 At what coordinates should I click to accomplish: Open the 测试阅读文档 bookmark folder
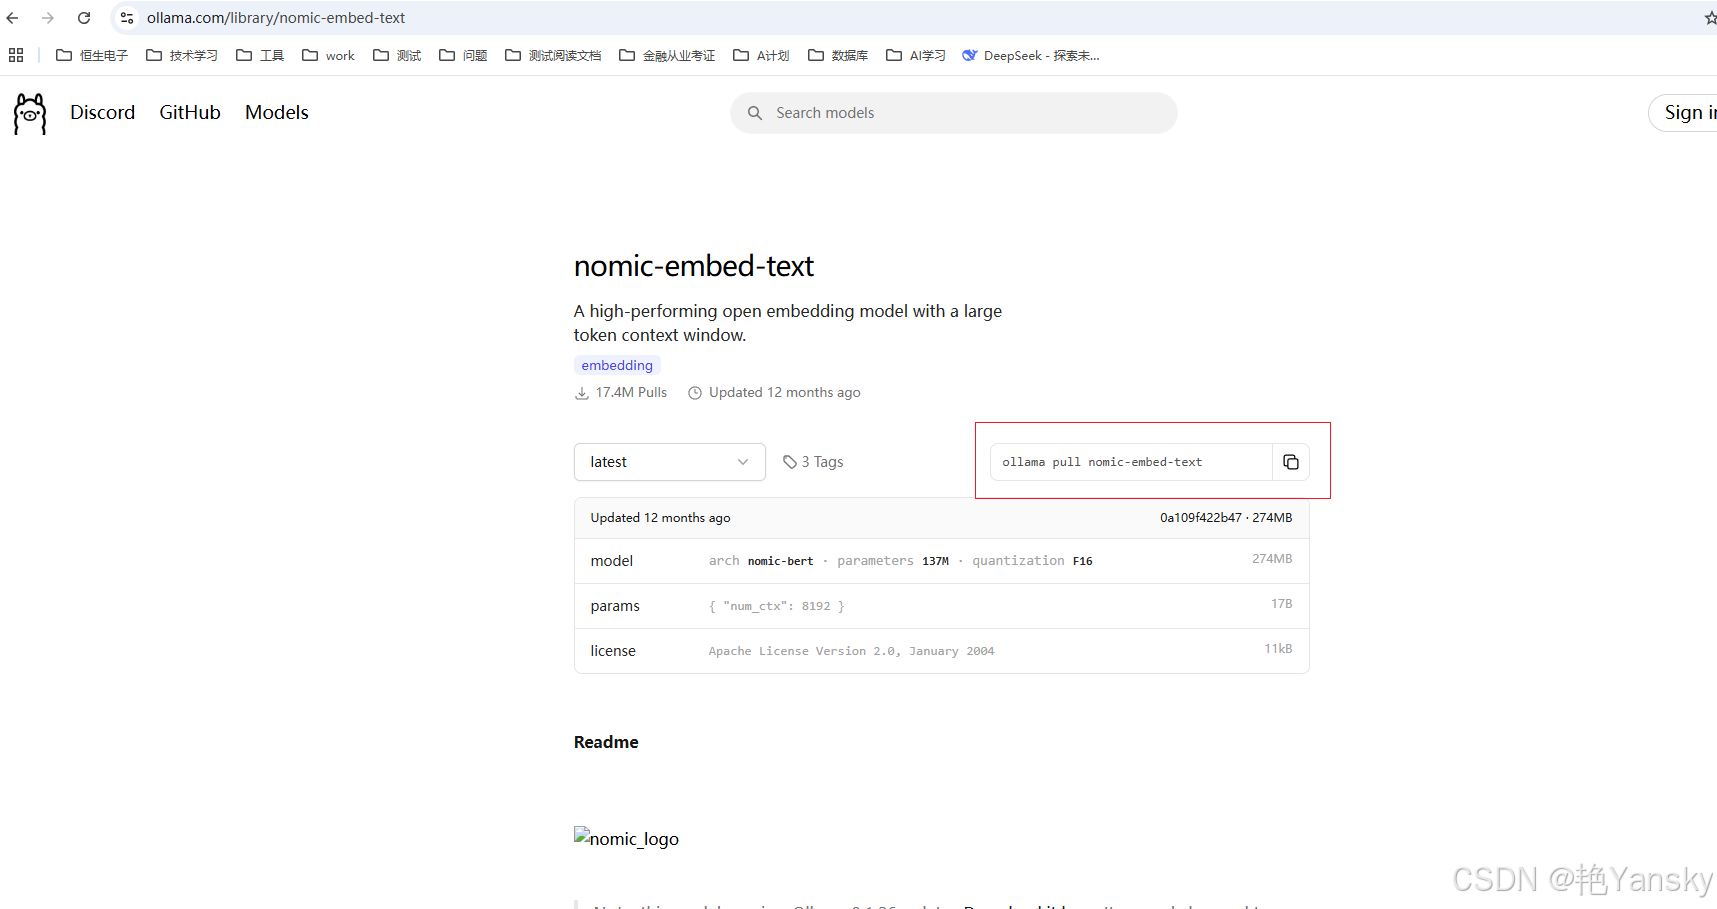coord(553,55)
